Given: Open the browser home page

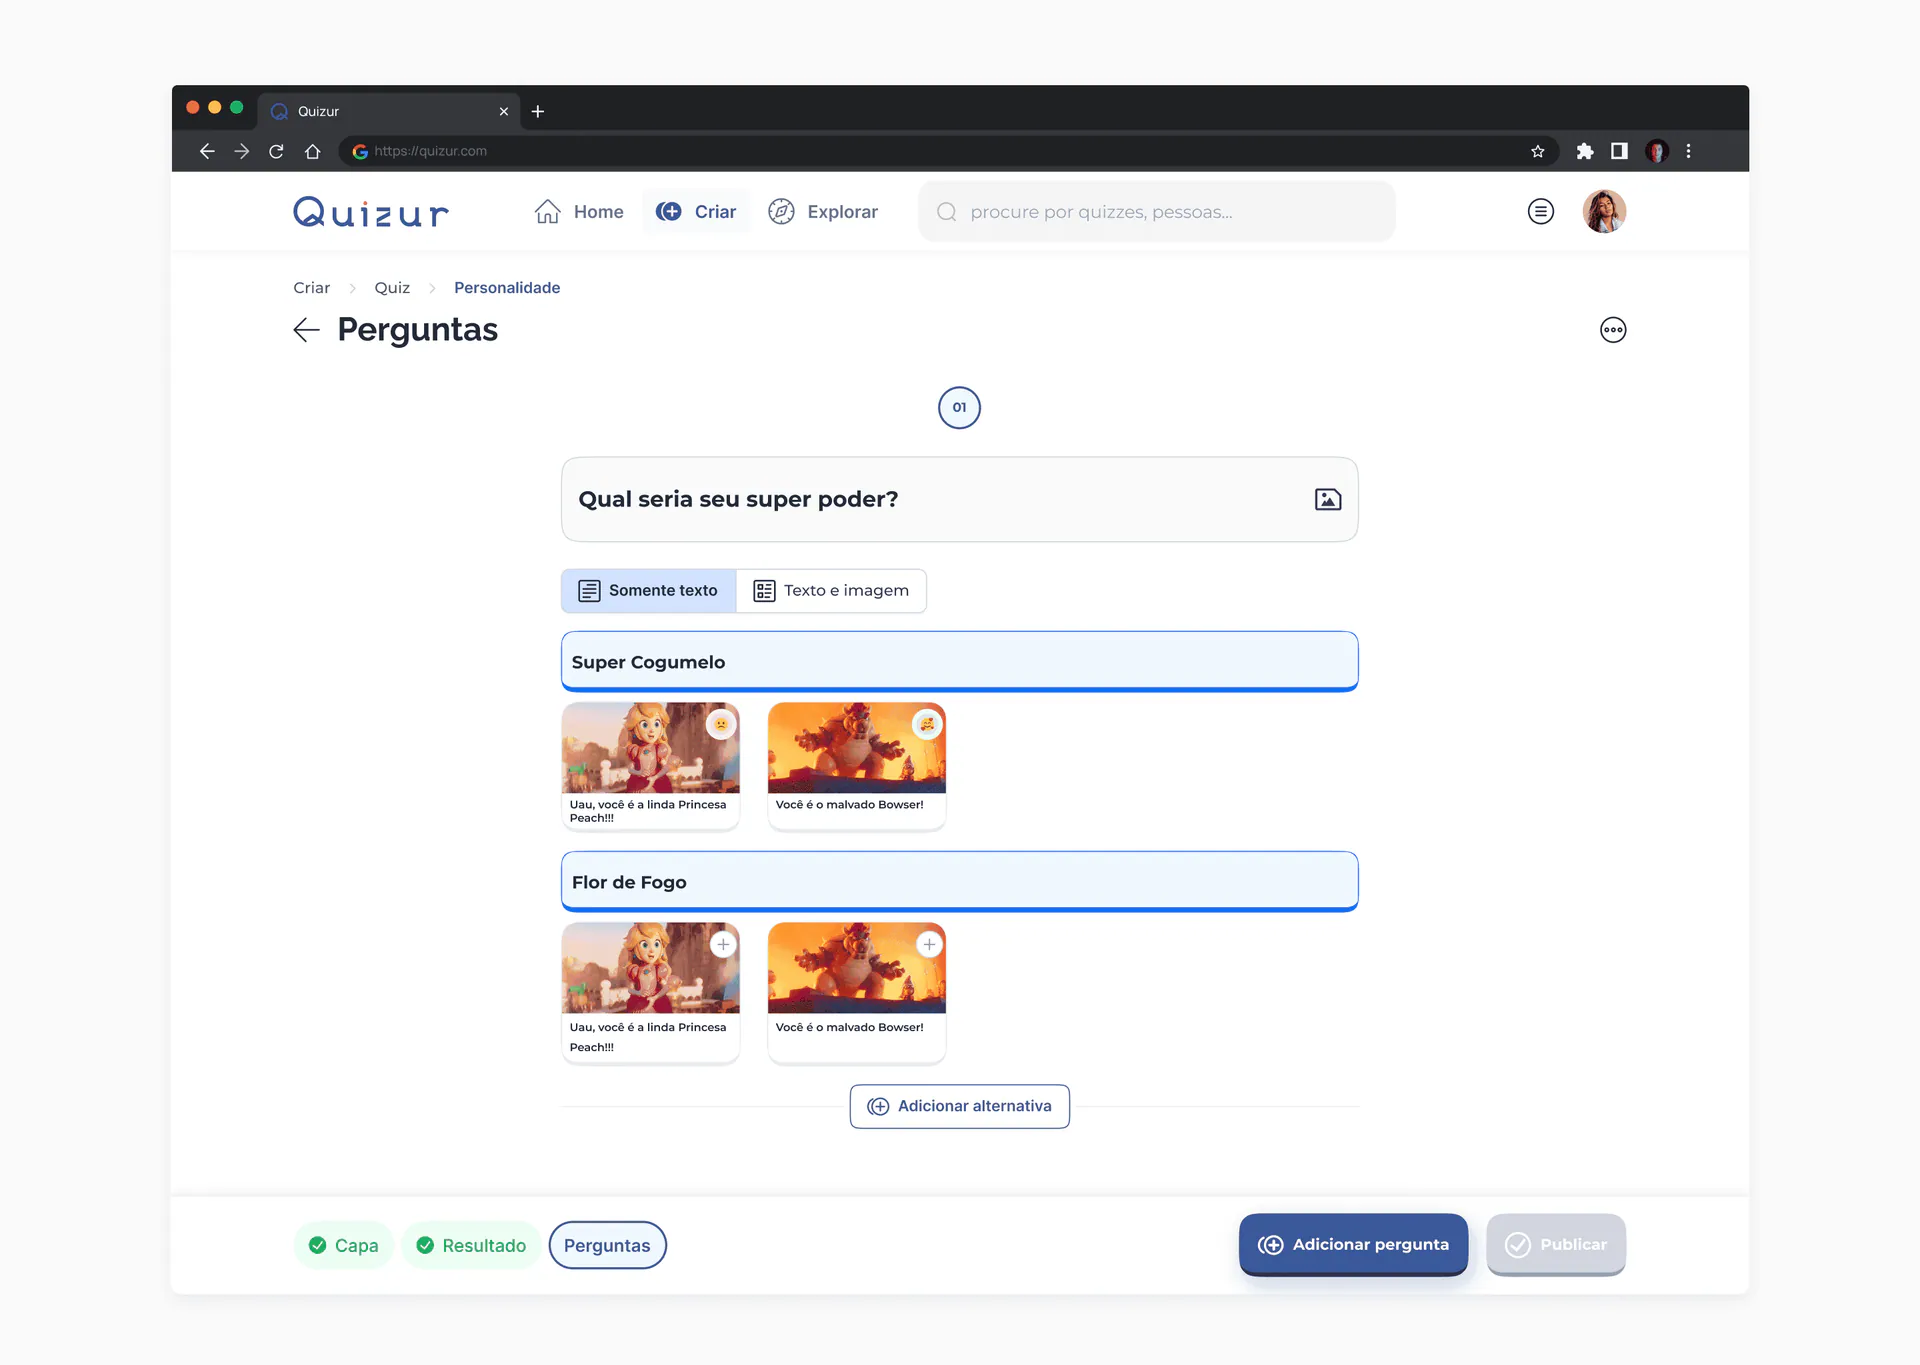Looking at the screenshot, I should (x=312, y=151).
